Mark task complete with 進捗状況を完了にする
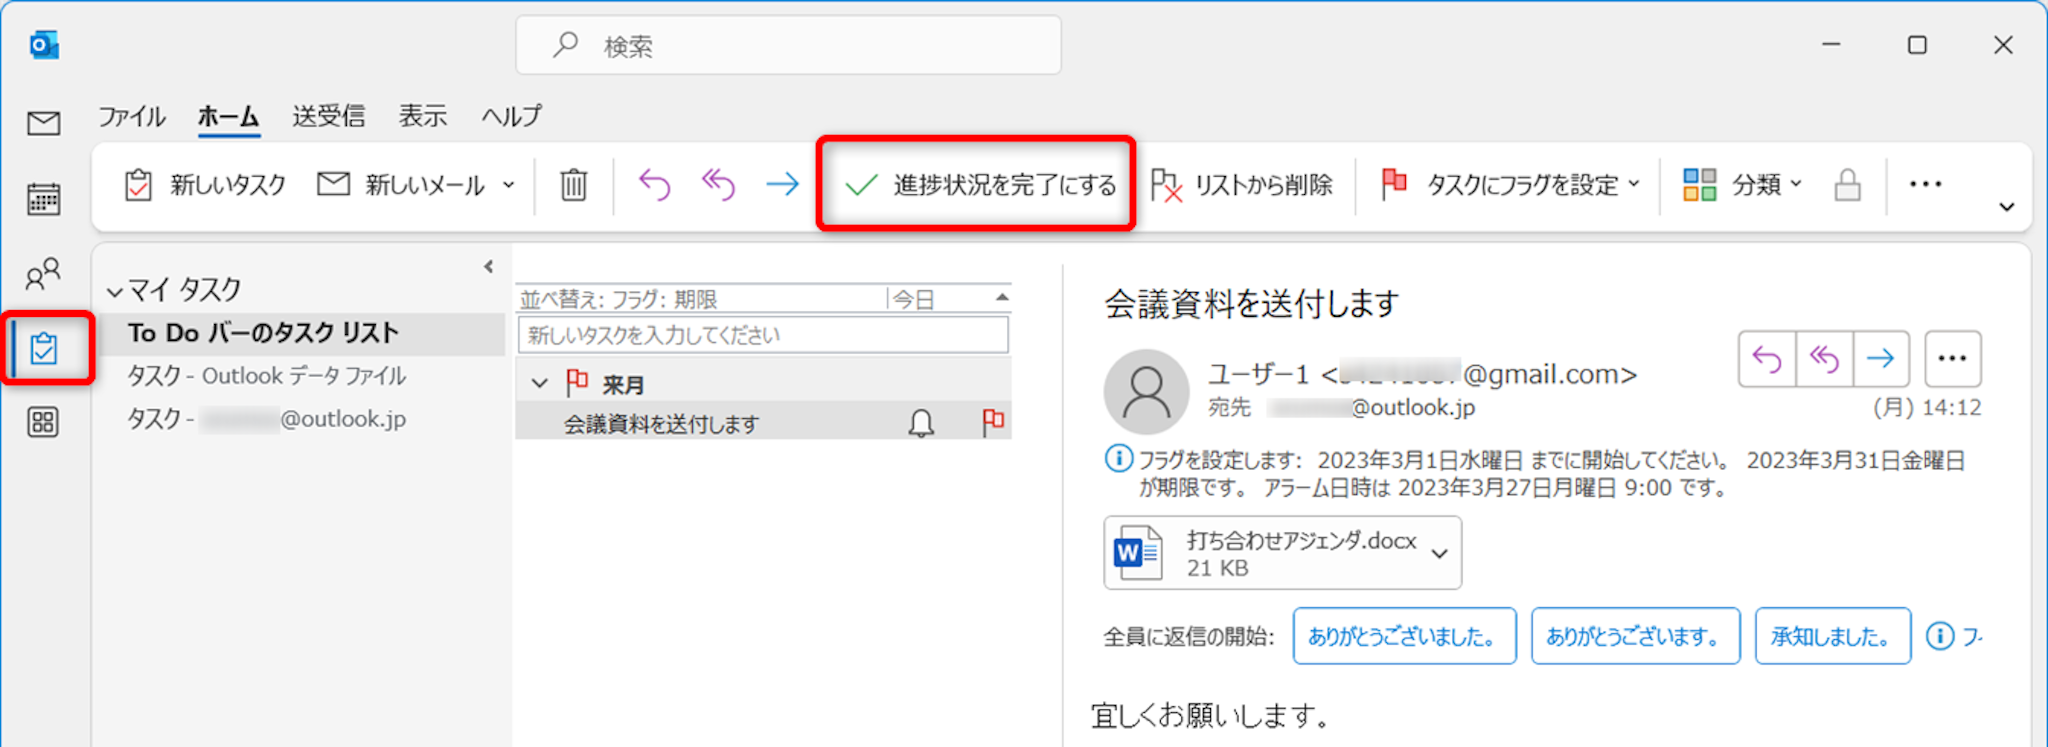Image resolution: width=2048 pixels, height=747 pixels. click(x=977, y=185)
